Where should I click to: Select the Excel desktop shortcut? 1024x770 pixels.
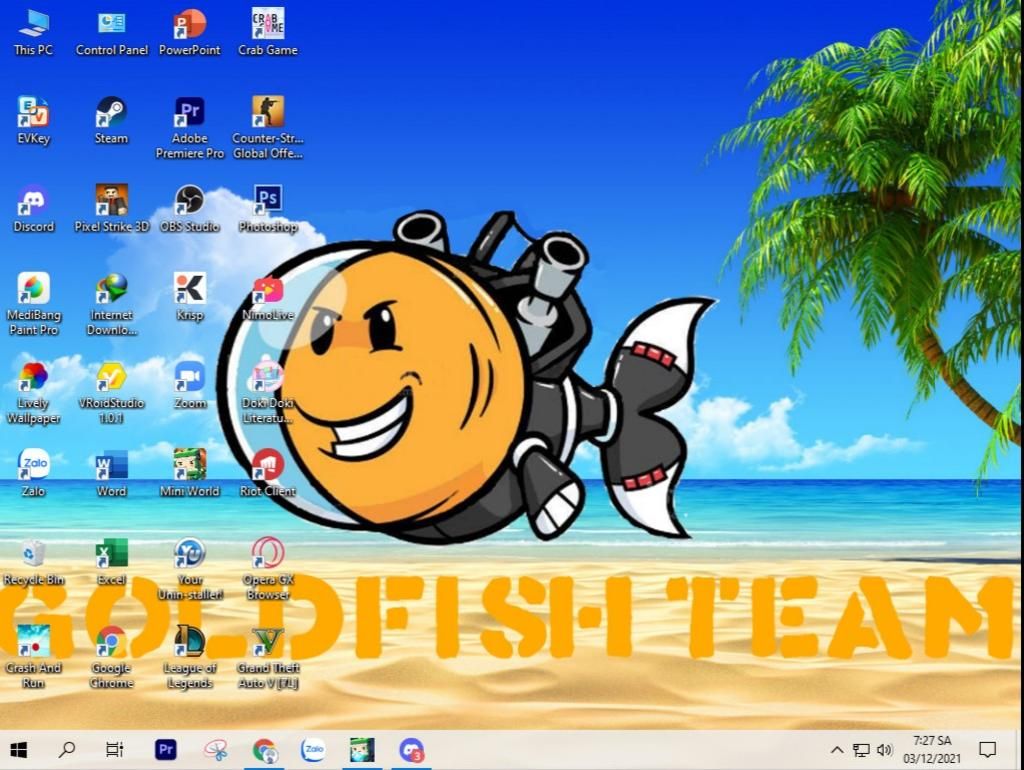pos(112,562)
